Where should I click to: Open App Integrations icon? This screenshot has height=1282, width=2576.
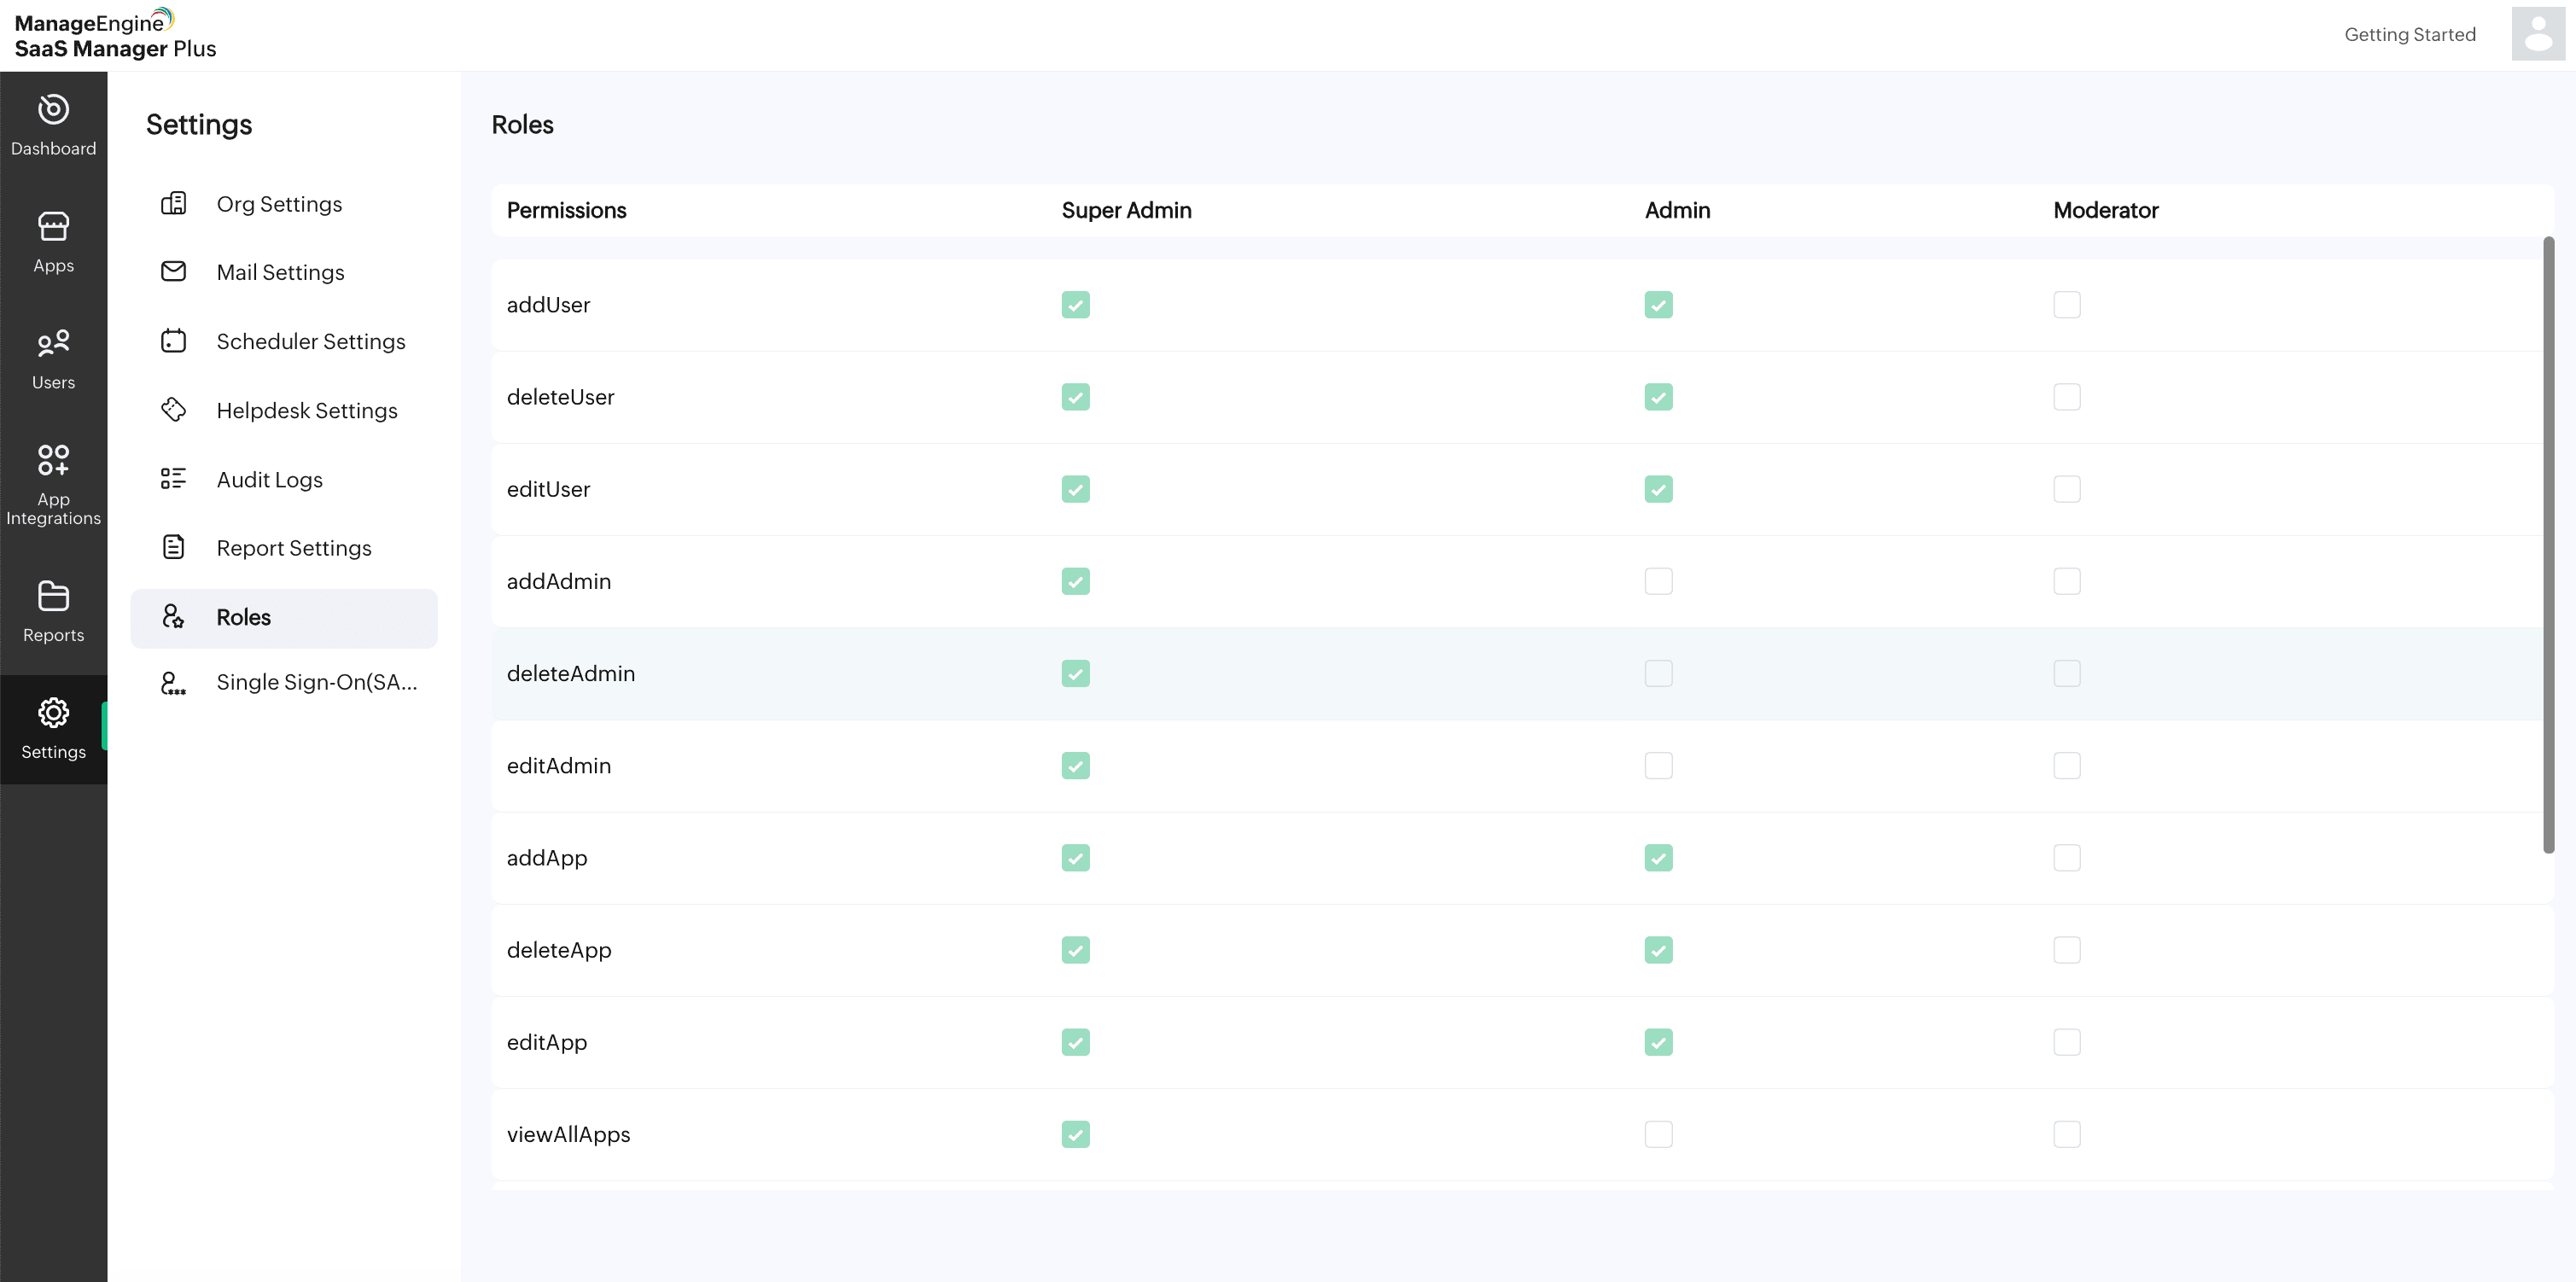pos(53,460)
